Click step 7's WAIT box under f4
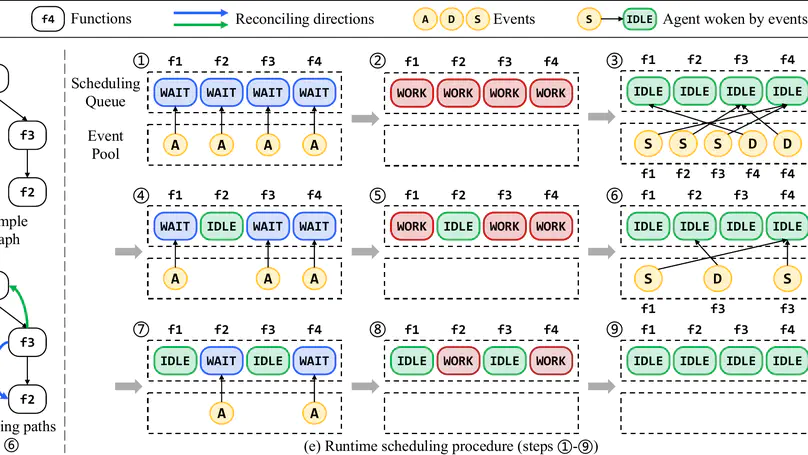 pos(314,361)
